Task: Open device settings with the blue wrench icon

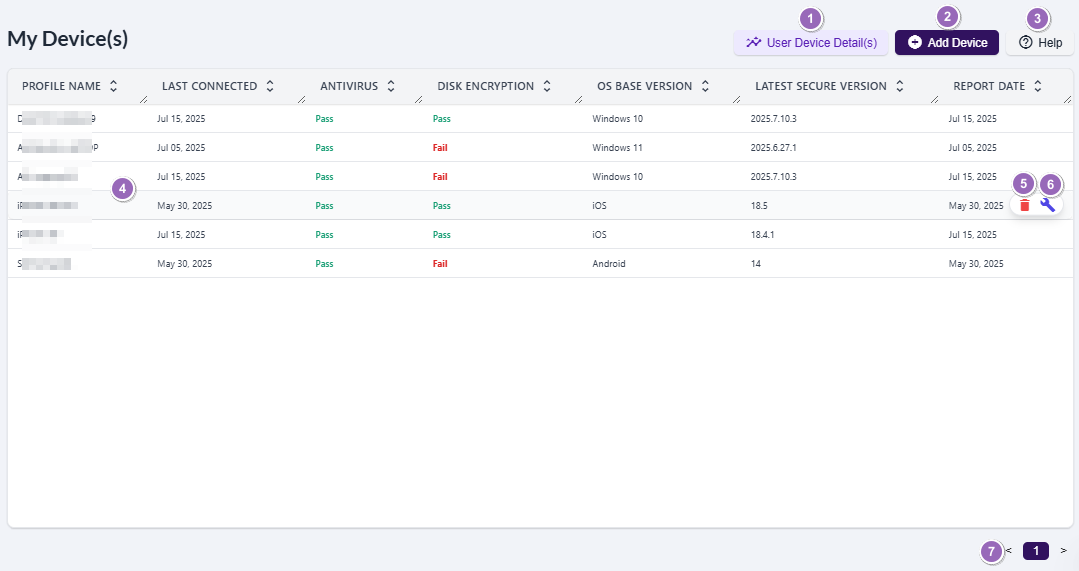Action: coord(1047,205)
